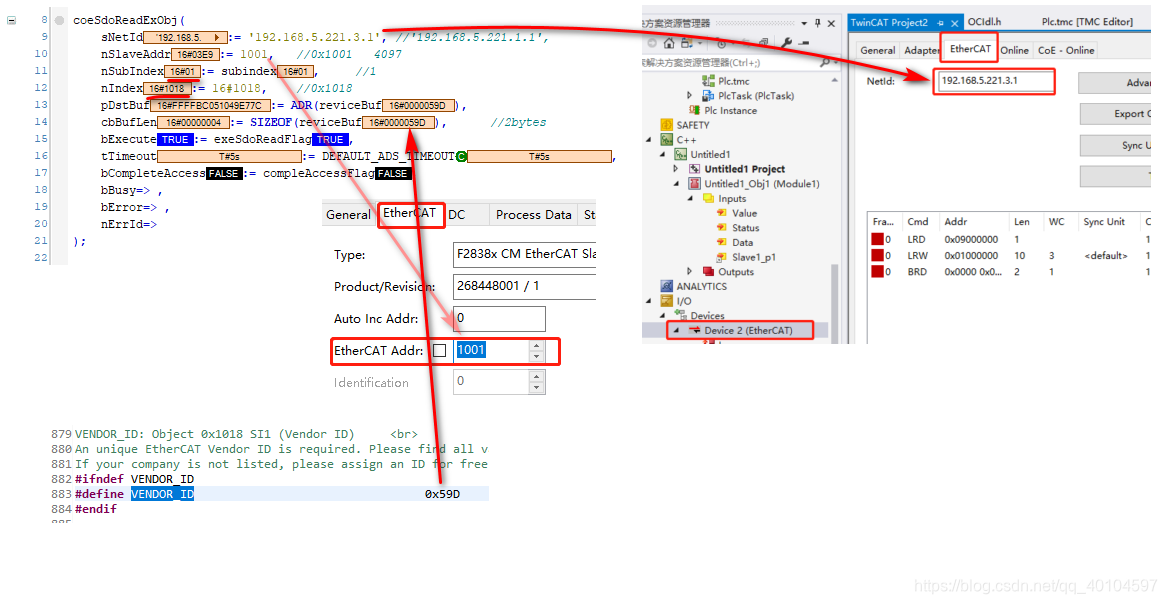Open the solution explorer window options dropdown arrow
Viewport: 1167px width, 604px height.
[804, 23]
